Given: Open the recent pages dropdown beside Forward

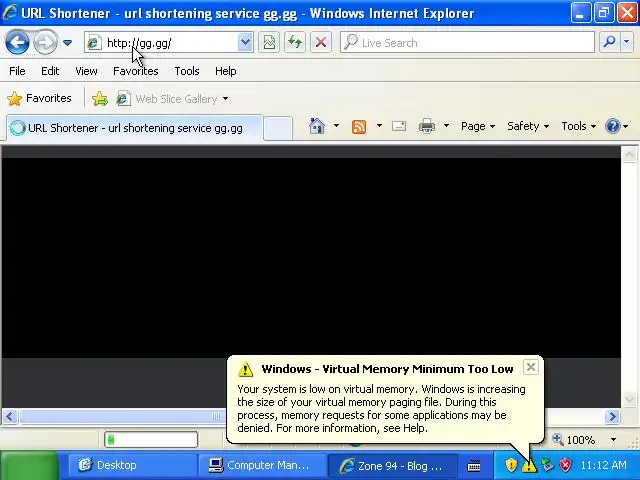Looking at the screenshot, I should coord(67,42).
